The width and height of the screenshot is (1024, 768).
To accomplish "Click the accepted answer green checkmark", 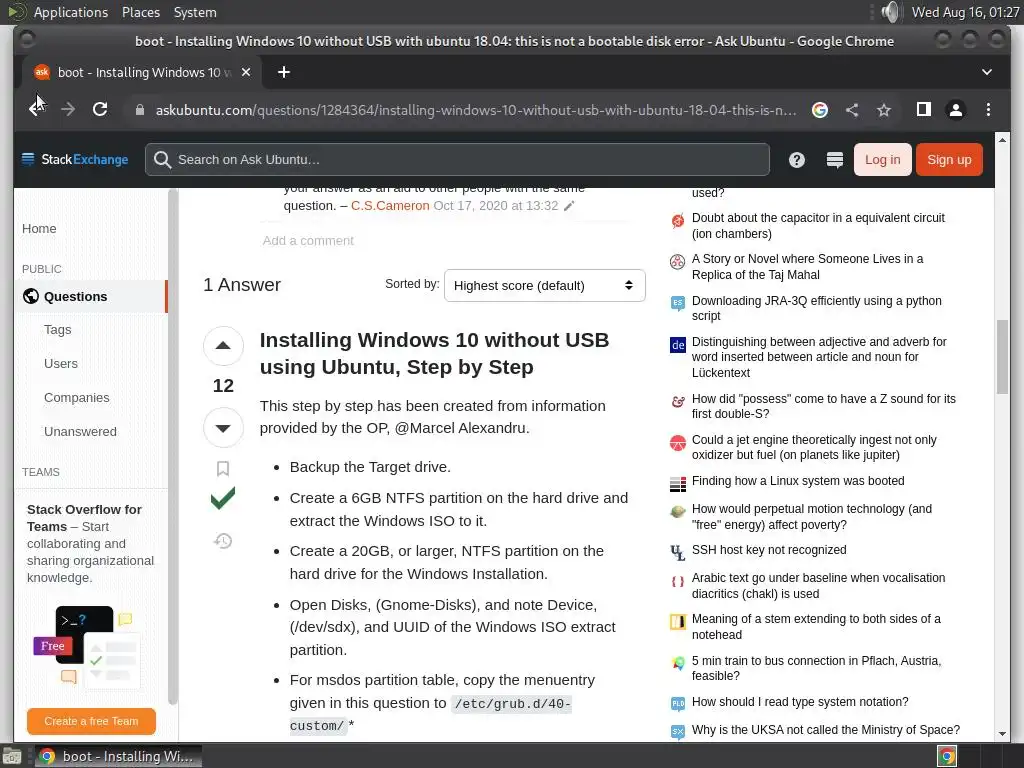I will pos(223,498).
